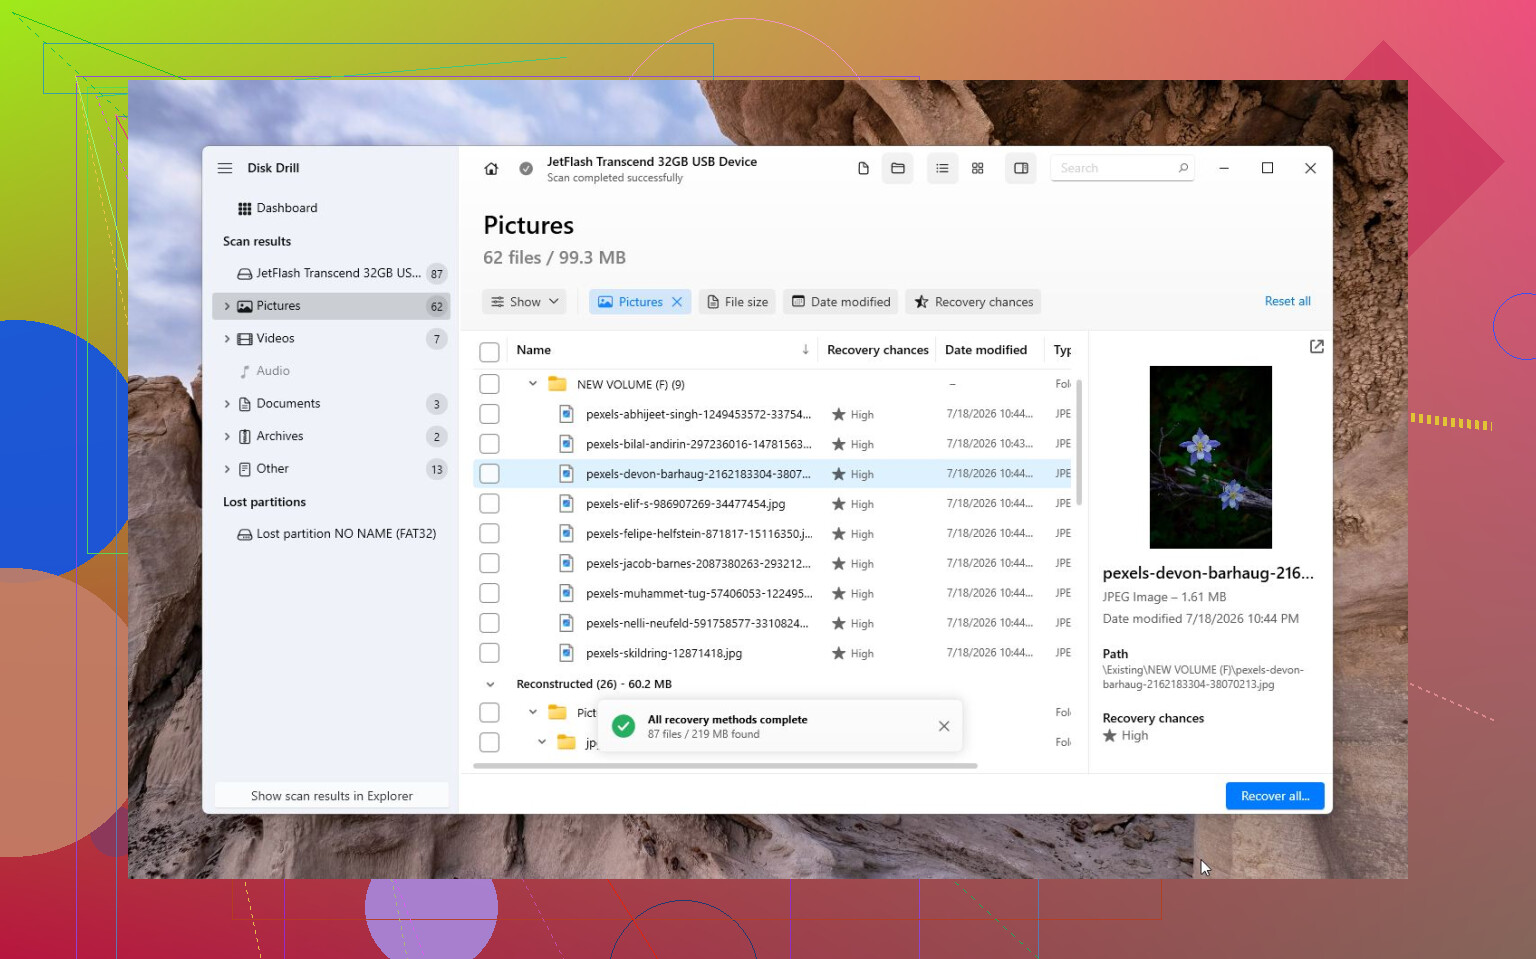Open Dashboard in sidebar
Image resolution: width=1536 pixels, height=959 pixels.
tap(331, 208)
